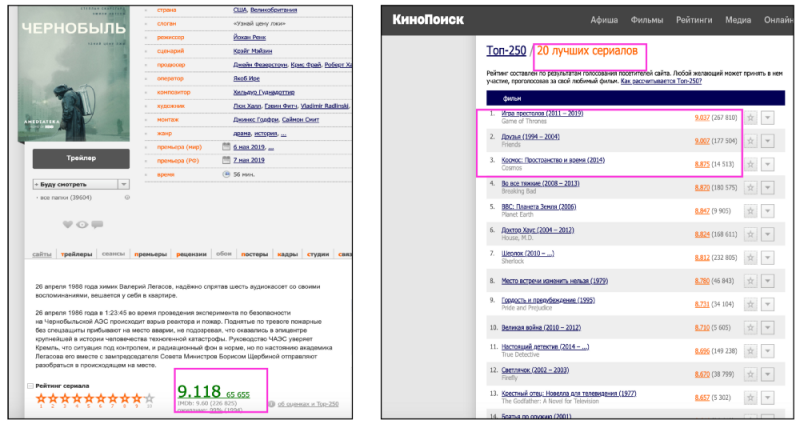The height and width of the screenshot is (424, 800).
Task: Click the eye icon below the poster
Action: (82, 224)
